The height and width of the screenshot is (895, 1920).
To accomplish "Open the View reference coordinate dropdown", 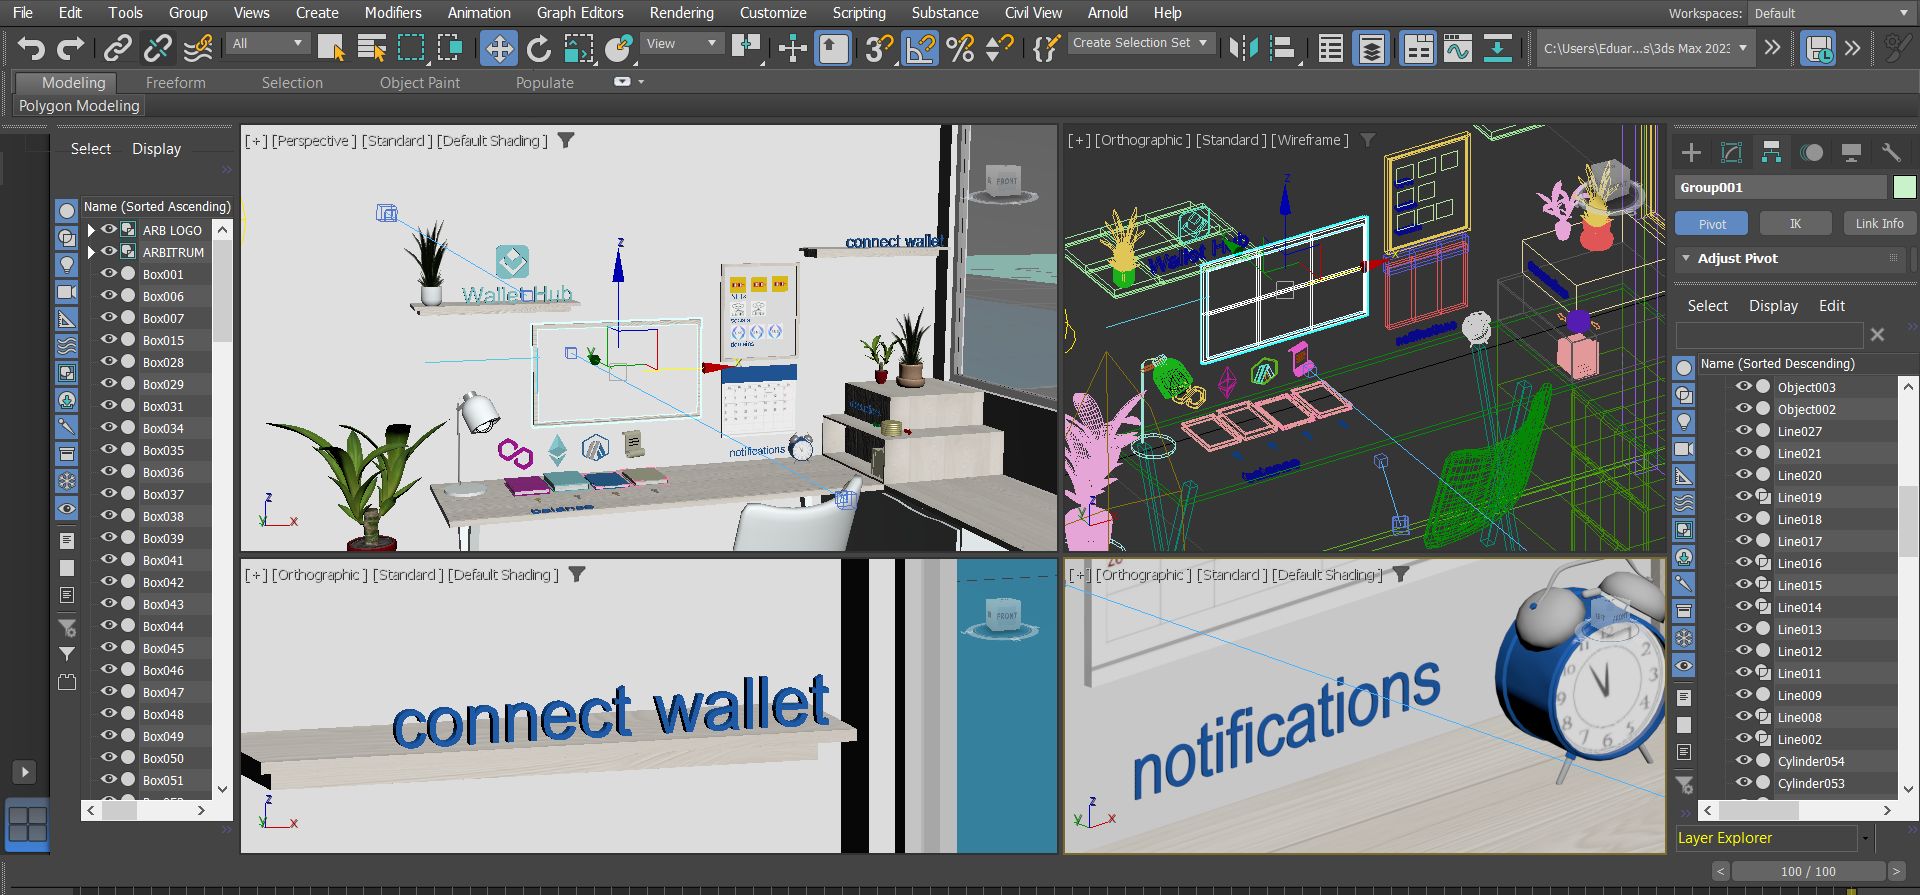I will tap(682, 43).
